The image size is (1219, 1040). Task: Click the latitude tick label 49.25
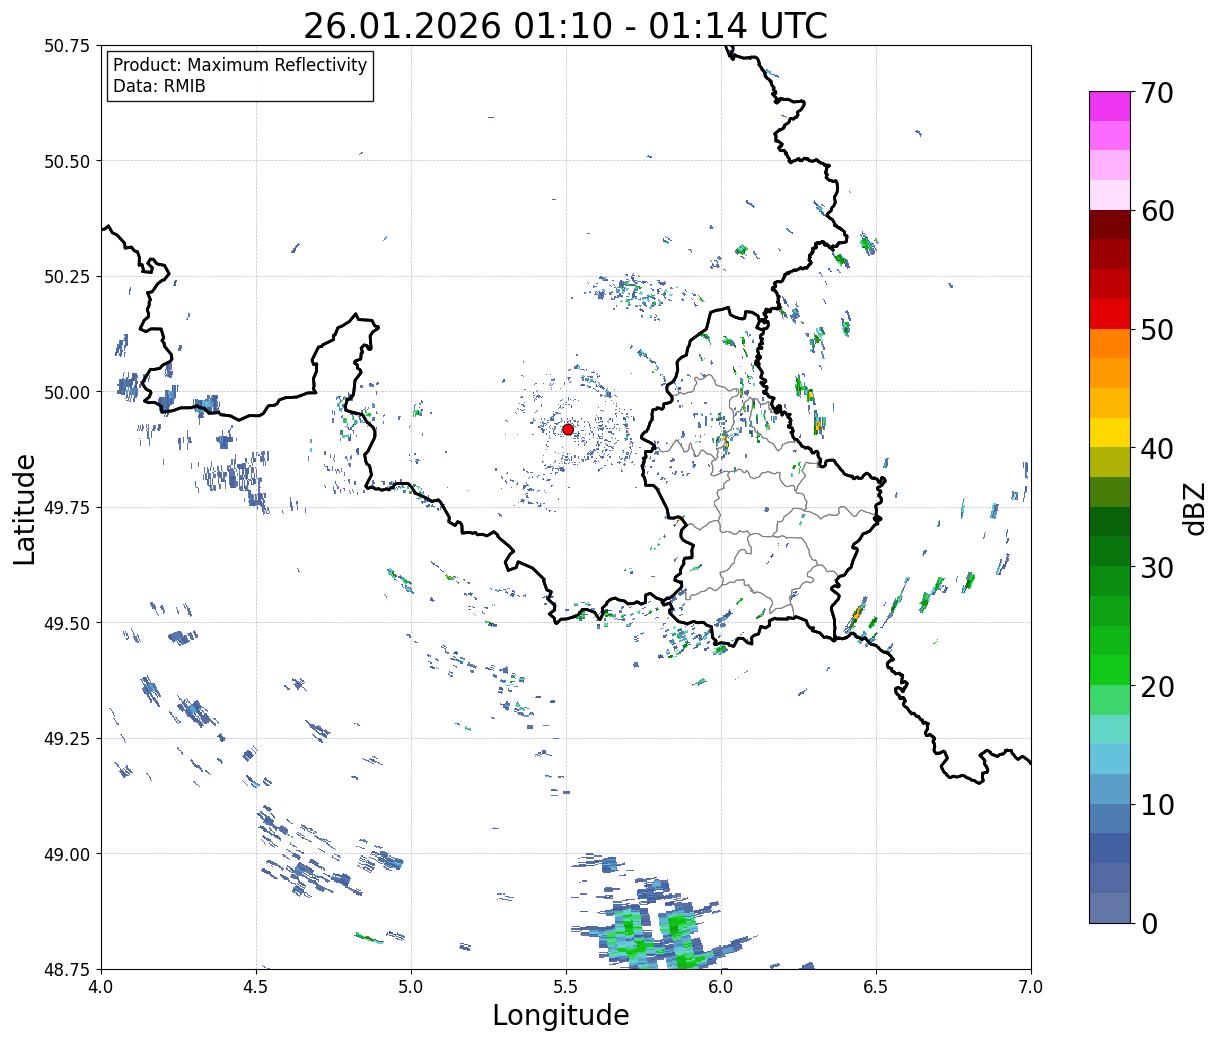[66, 739]
